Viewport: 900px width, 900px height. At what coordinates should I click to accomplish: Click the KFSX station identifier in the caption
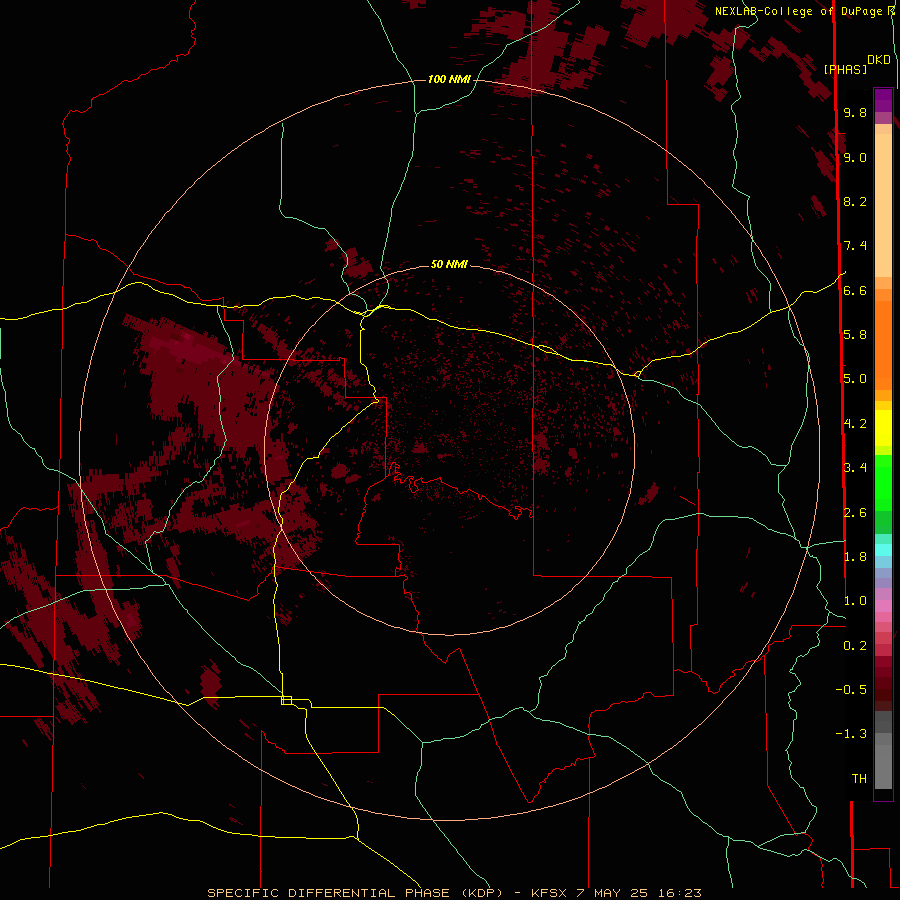point(550,893)
